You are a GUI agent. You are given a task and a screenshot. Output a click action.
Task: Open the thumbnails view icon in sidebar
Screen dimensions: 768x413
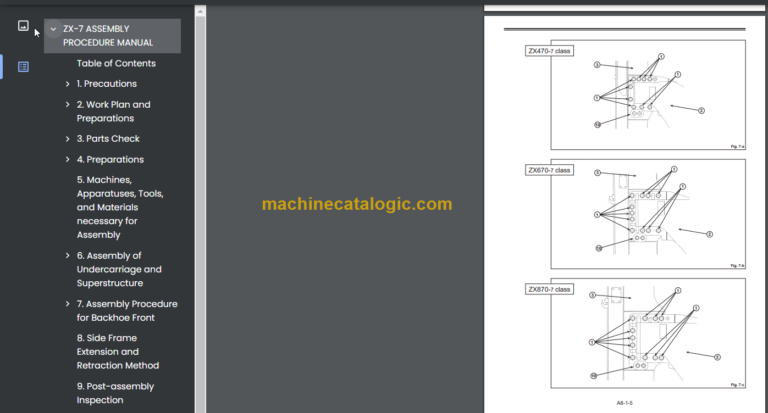point(23,26)
